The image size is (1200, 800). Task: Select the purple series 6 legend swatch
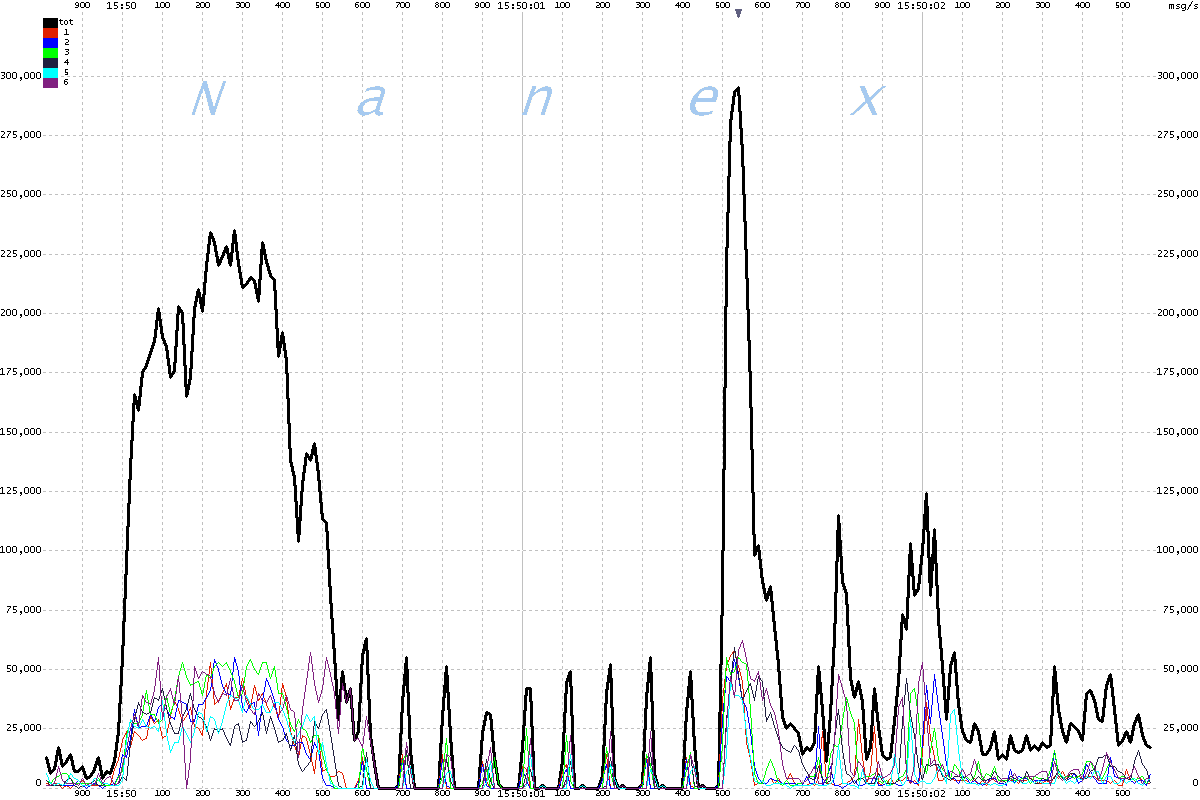coord(50,82)
